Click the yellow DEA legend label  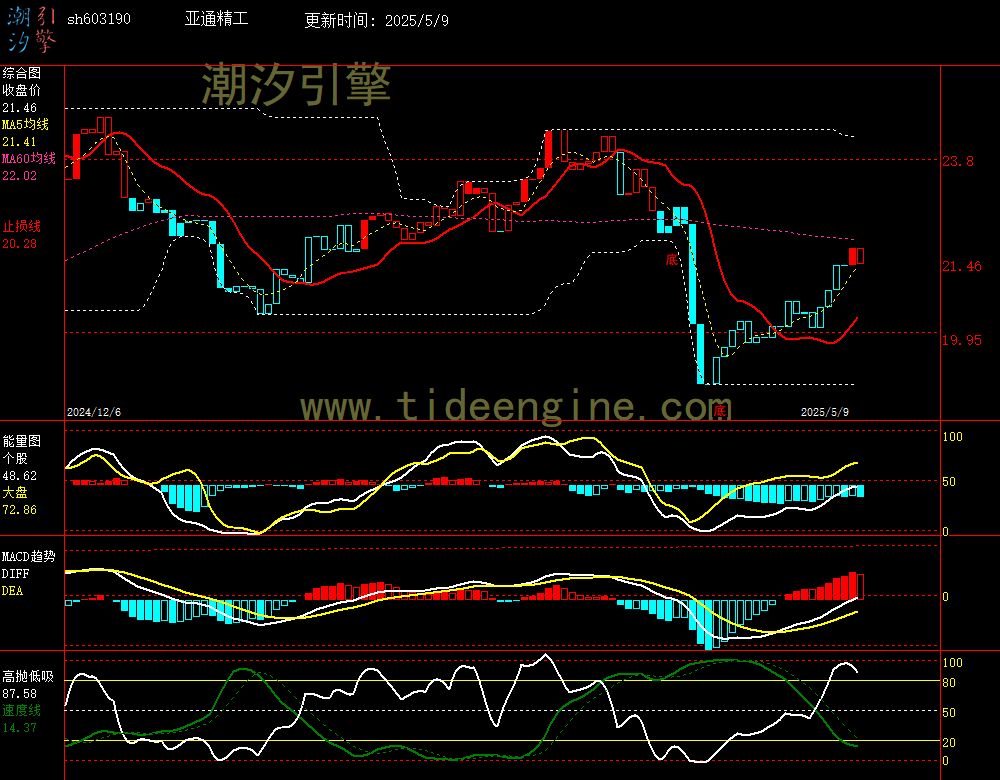(12, 591)
